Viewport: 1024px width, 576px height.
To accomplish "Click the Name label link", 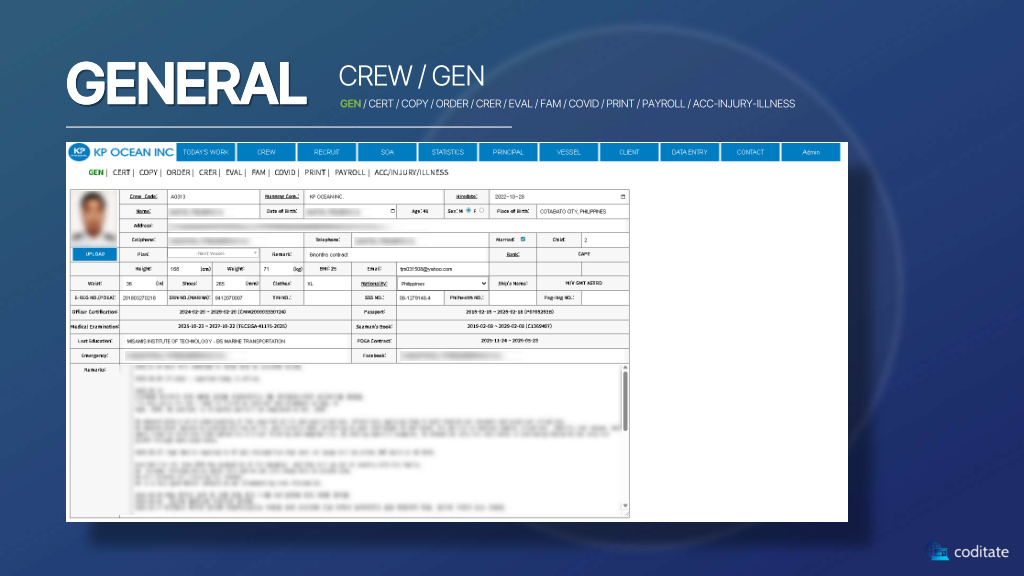I will 143,212.
